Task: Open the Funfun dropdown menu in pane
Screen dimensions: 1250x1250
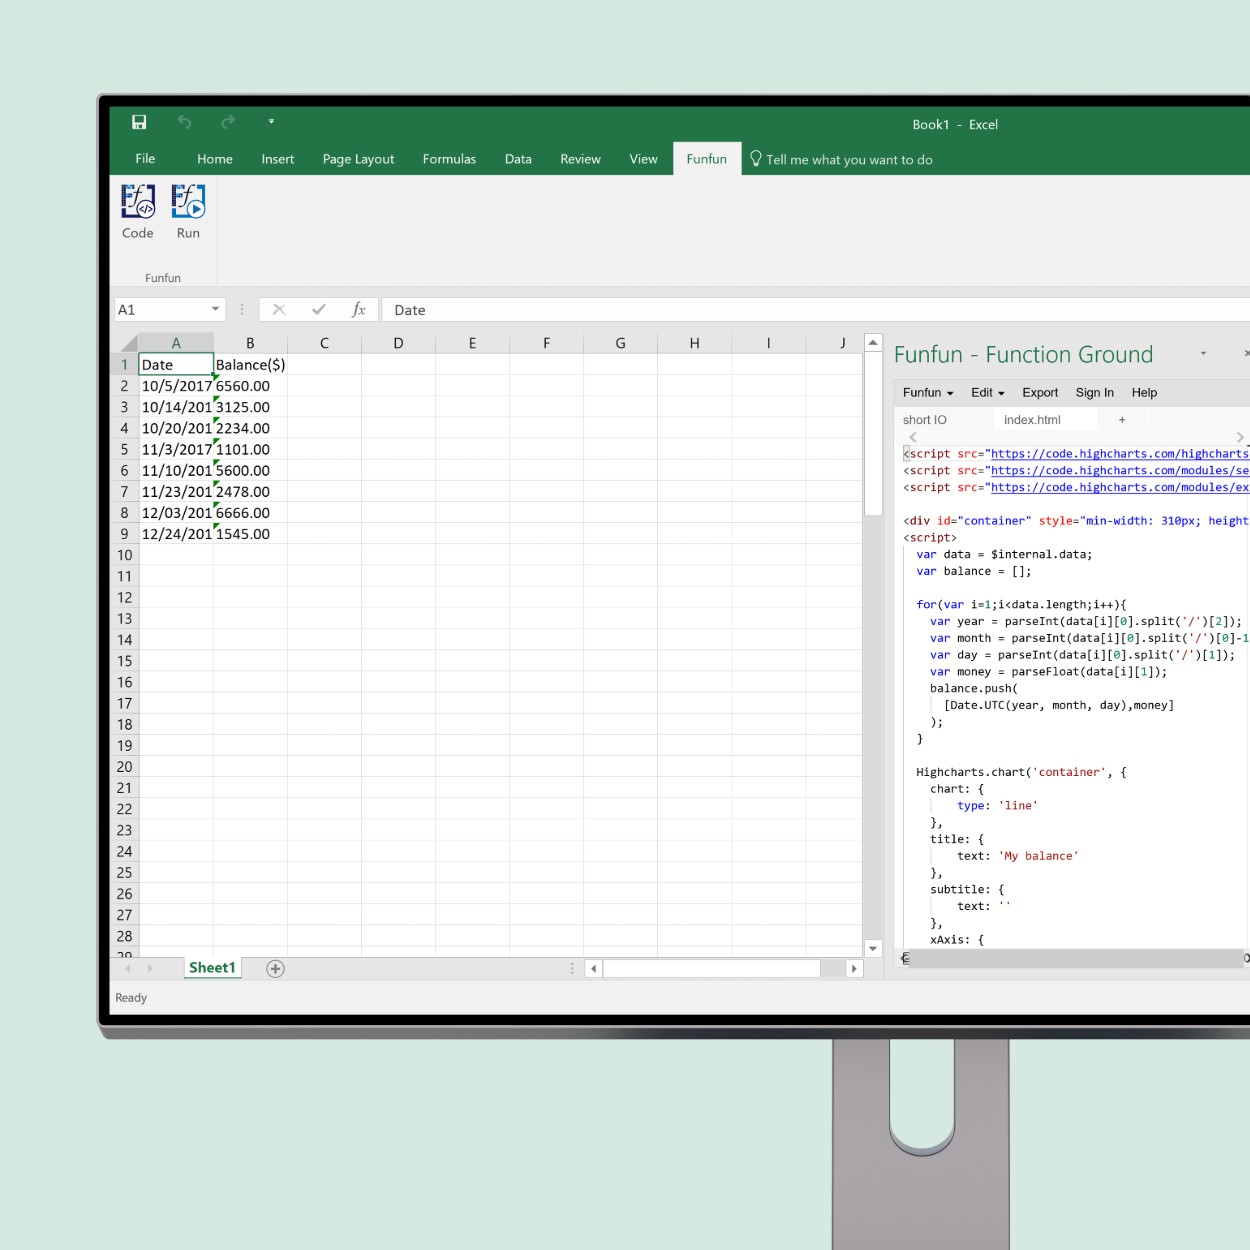Action: click(x=928, y=393)
